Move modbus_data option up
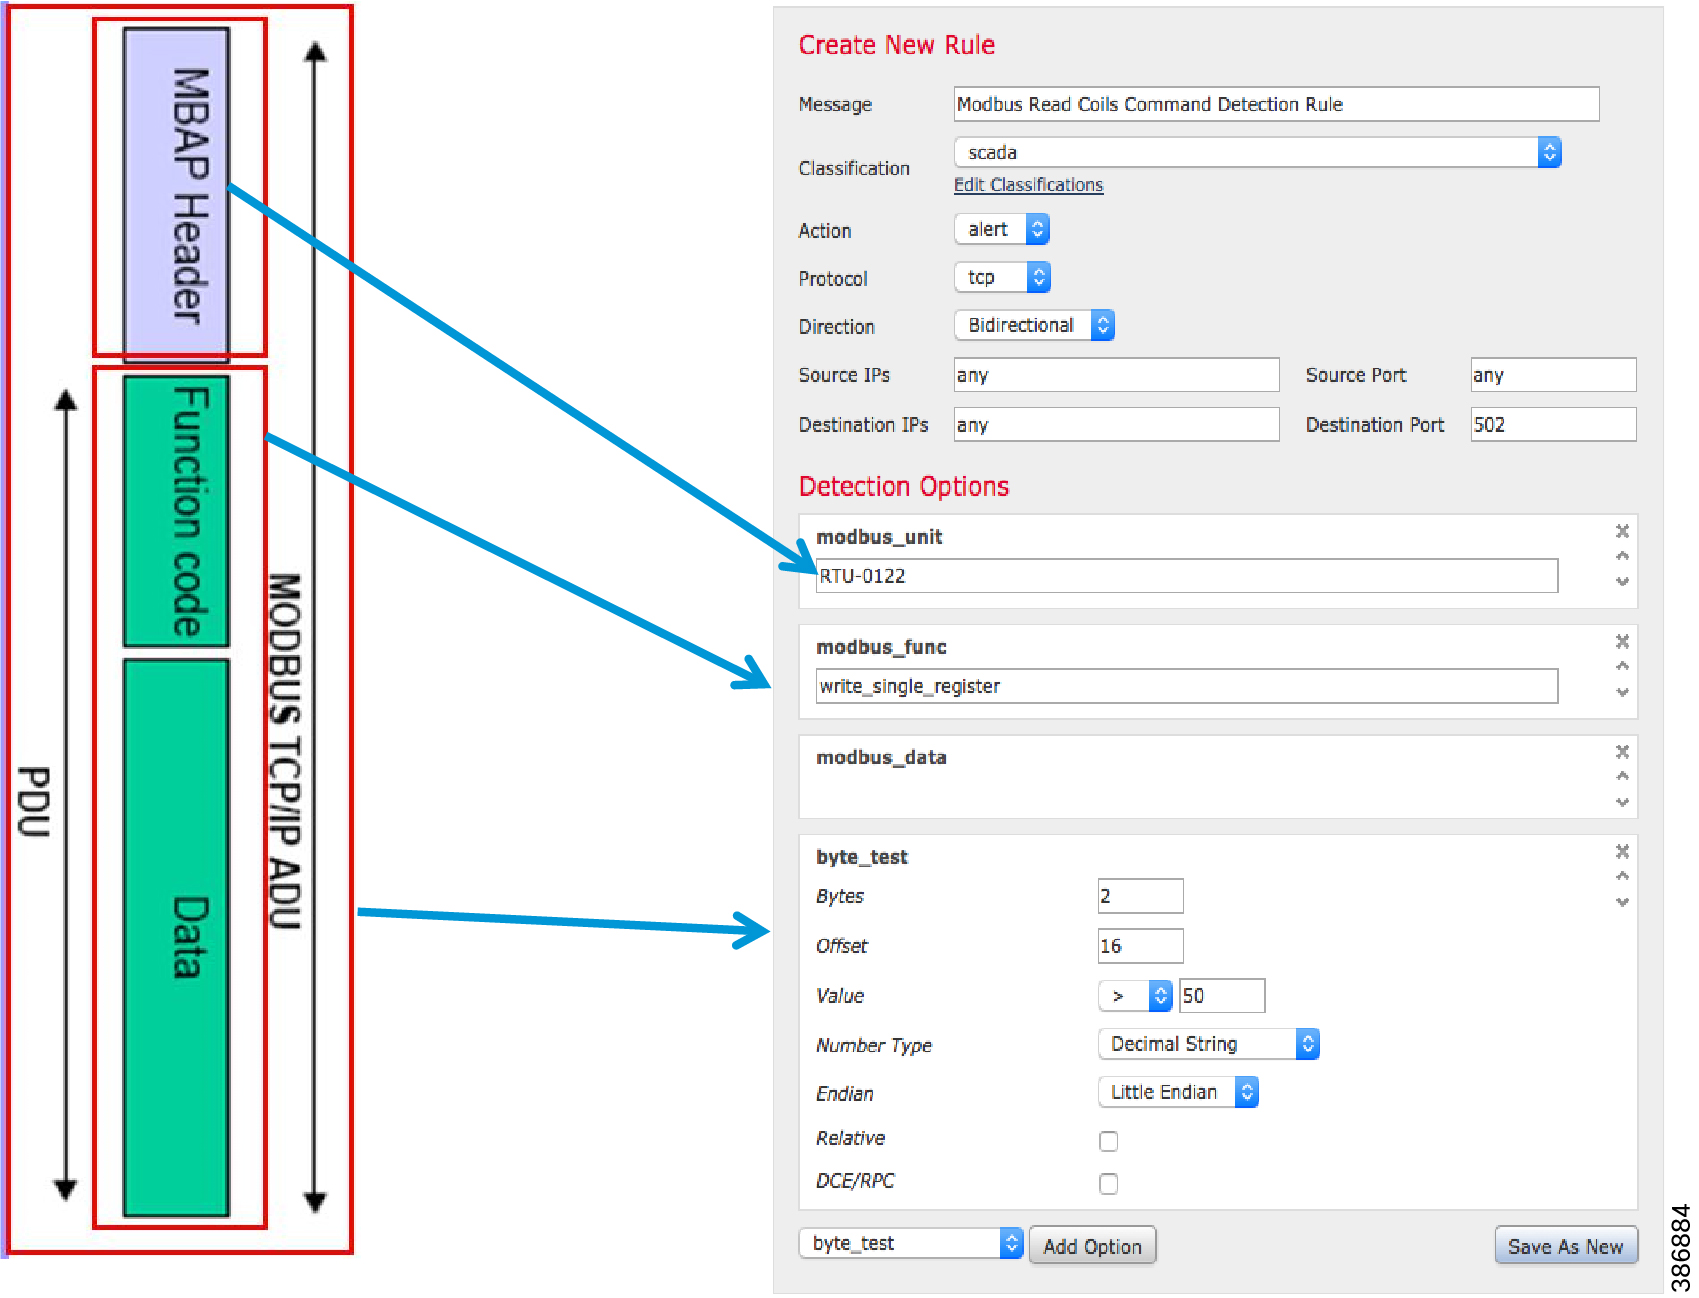The height and width of the screenshot is (1298, 1699). [1622, 776]
